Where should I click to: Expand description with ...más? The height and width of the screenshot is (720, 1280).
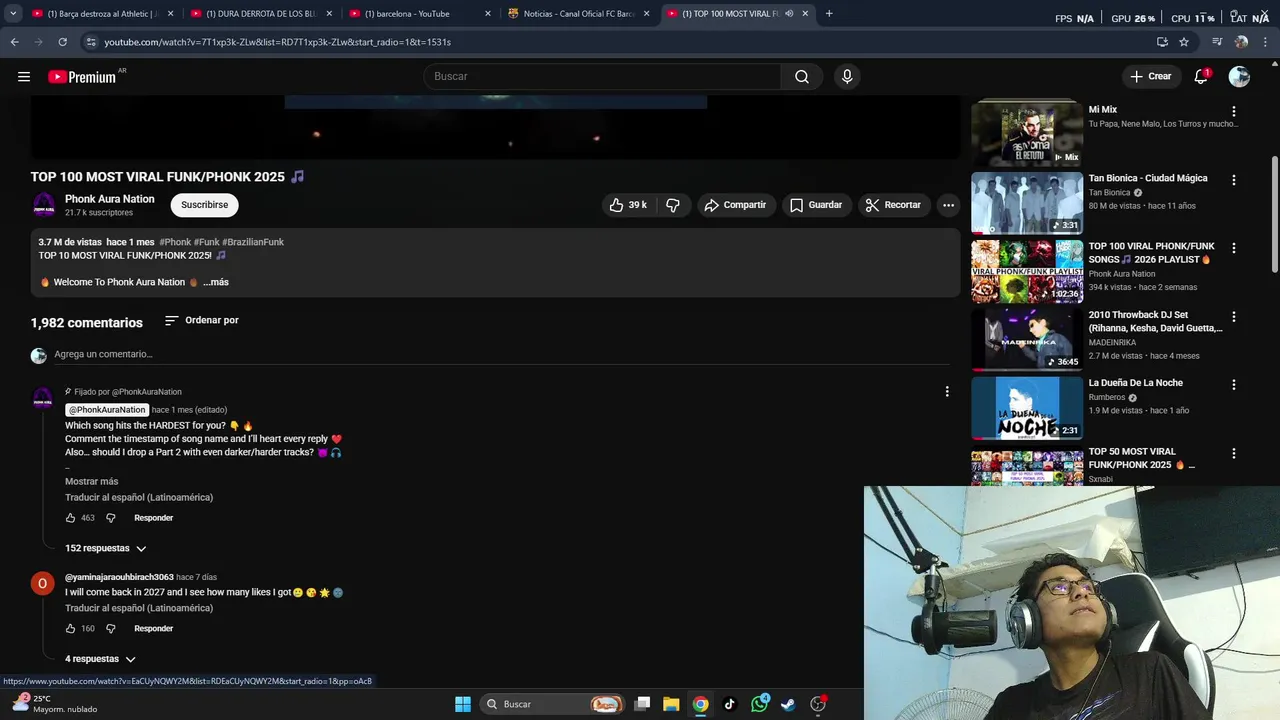point(216,283)
